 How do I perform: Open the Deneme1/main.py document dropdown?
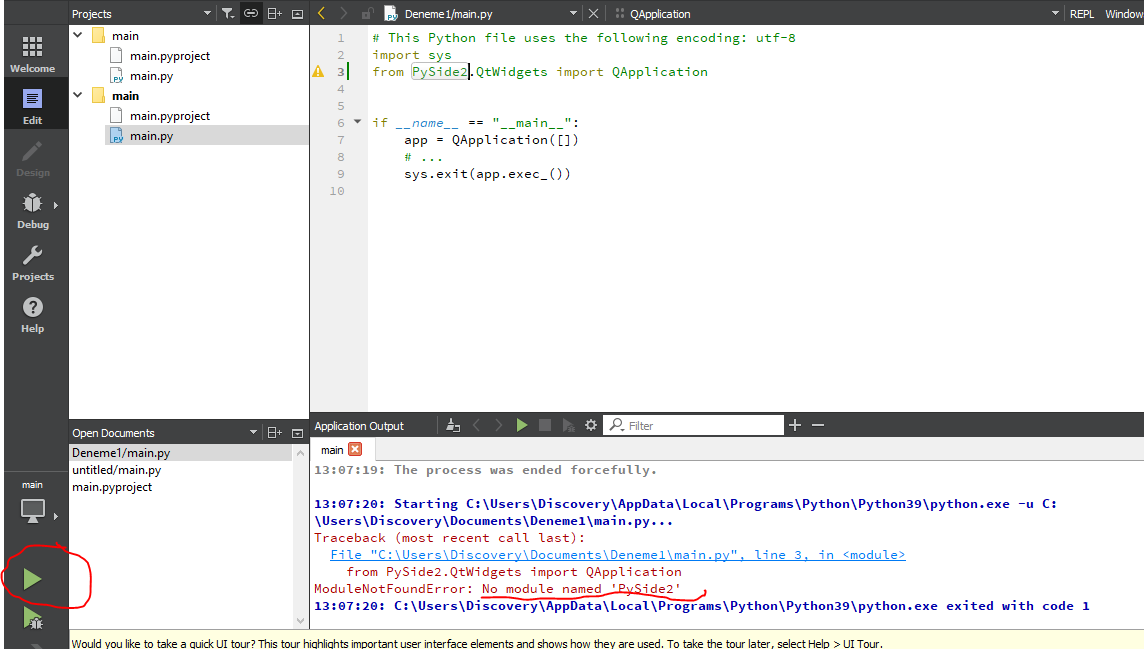pos(573,13)
